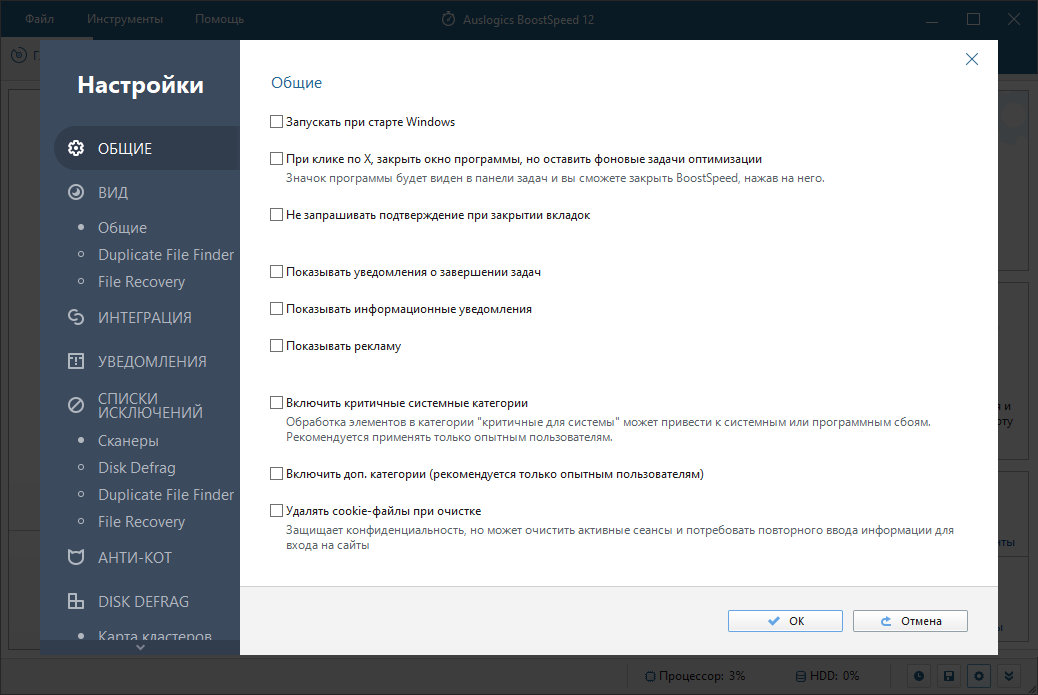Enable Запускать при старте Windows
The height and width of the screenshot is (695, 1038).
(x=277, y=122)
